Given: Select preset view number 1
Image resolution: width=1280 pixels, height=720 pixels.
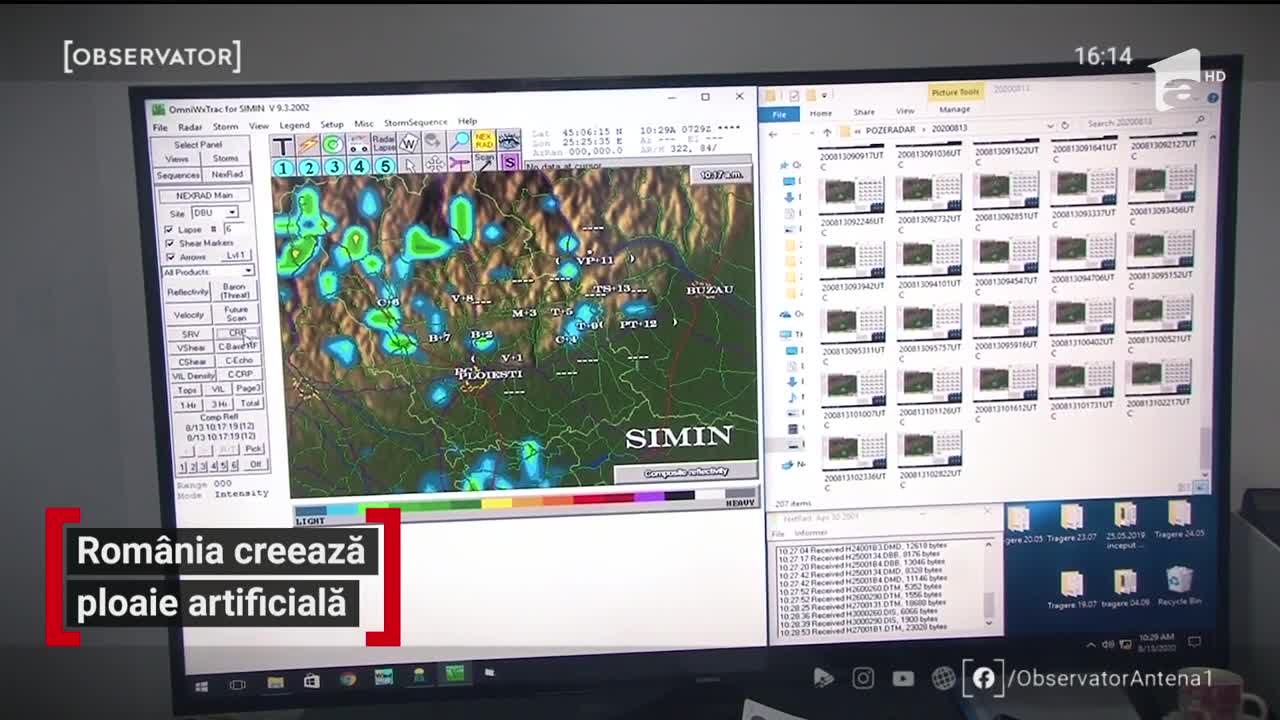Looking at the screenshot, I should point(283,168).
